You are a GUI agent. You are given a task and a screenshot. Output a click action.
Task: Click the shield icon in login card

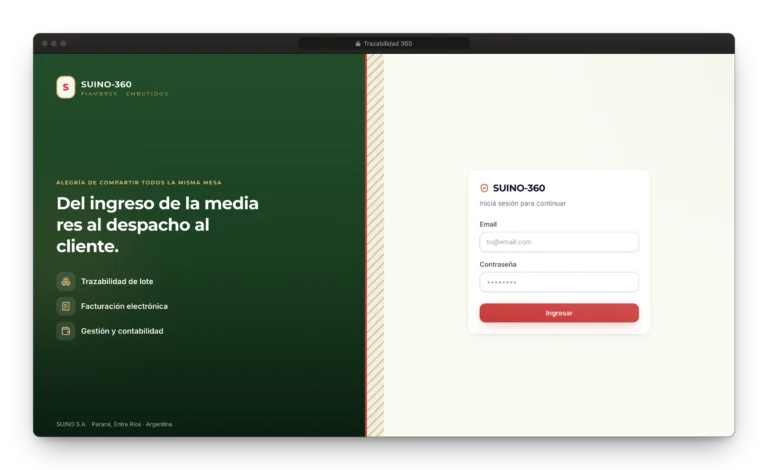coord(484,188)
